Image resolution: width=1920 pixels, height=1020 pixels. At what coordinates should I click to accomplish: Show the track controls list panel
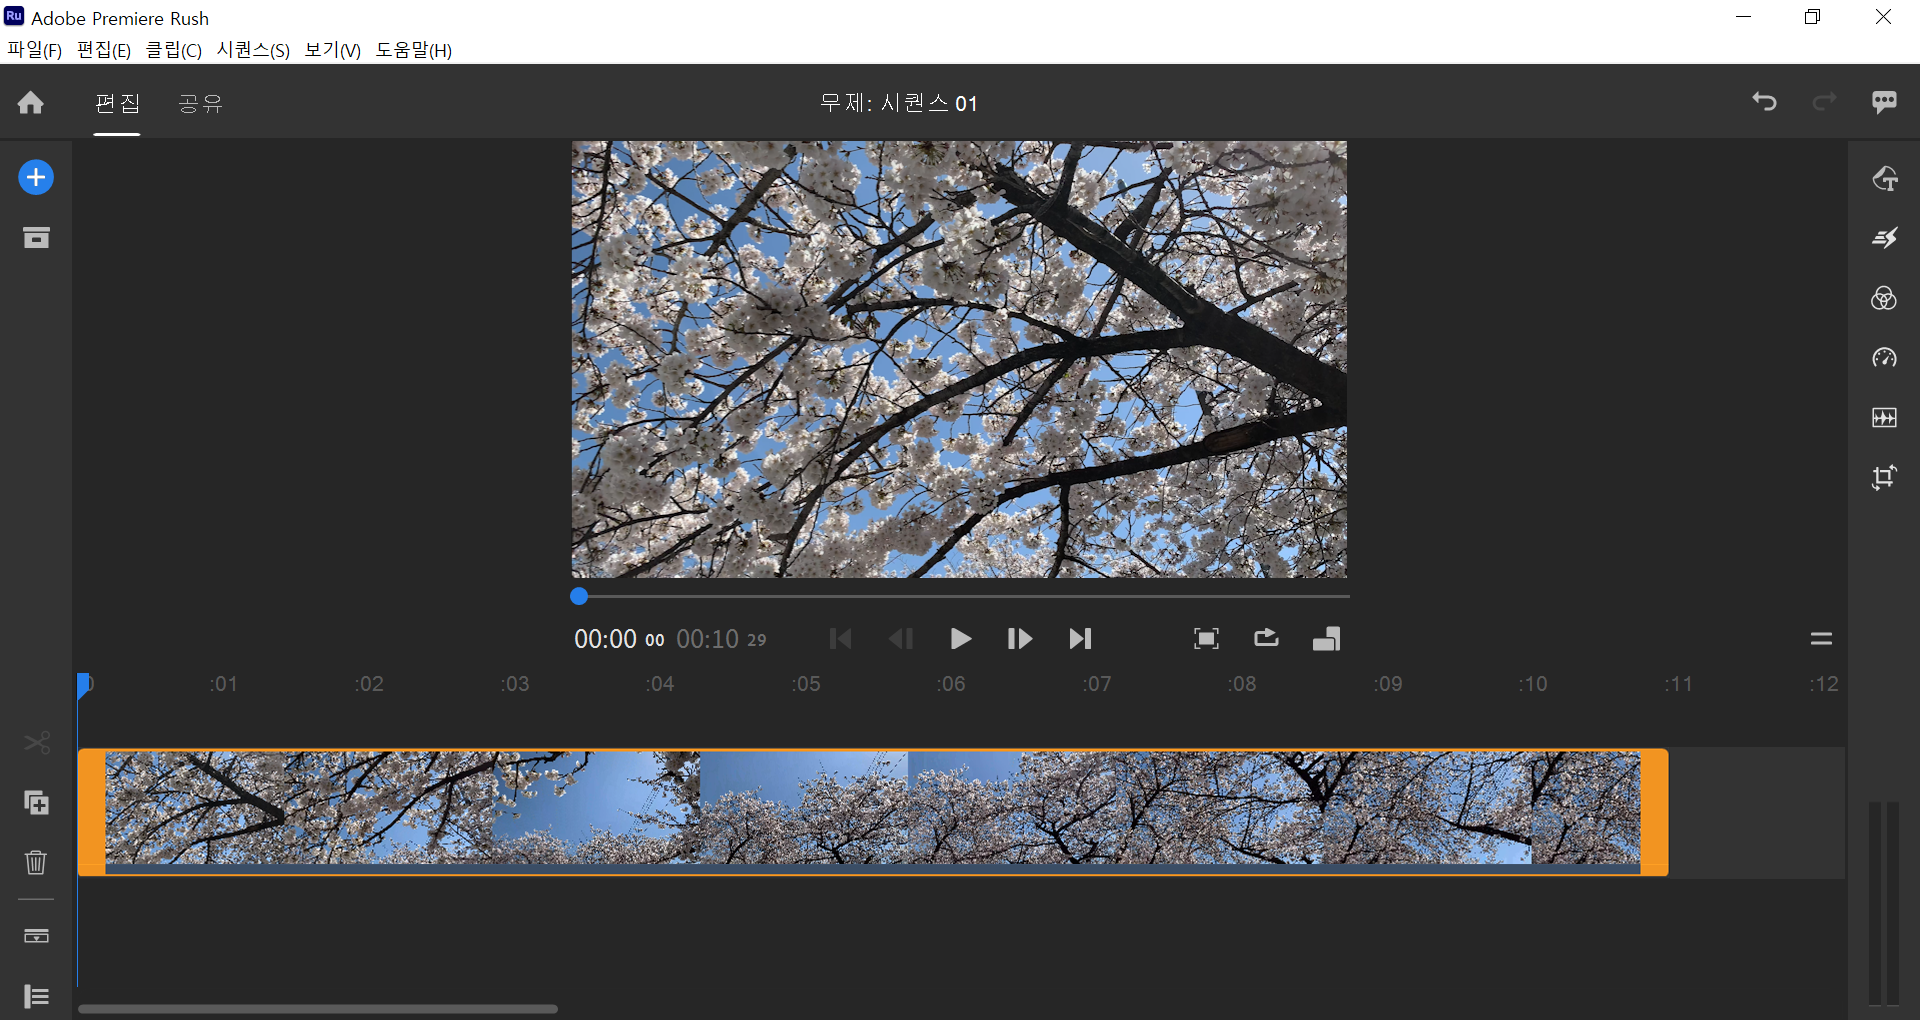[x=36, y=997]
